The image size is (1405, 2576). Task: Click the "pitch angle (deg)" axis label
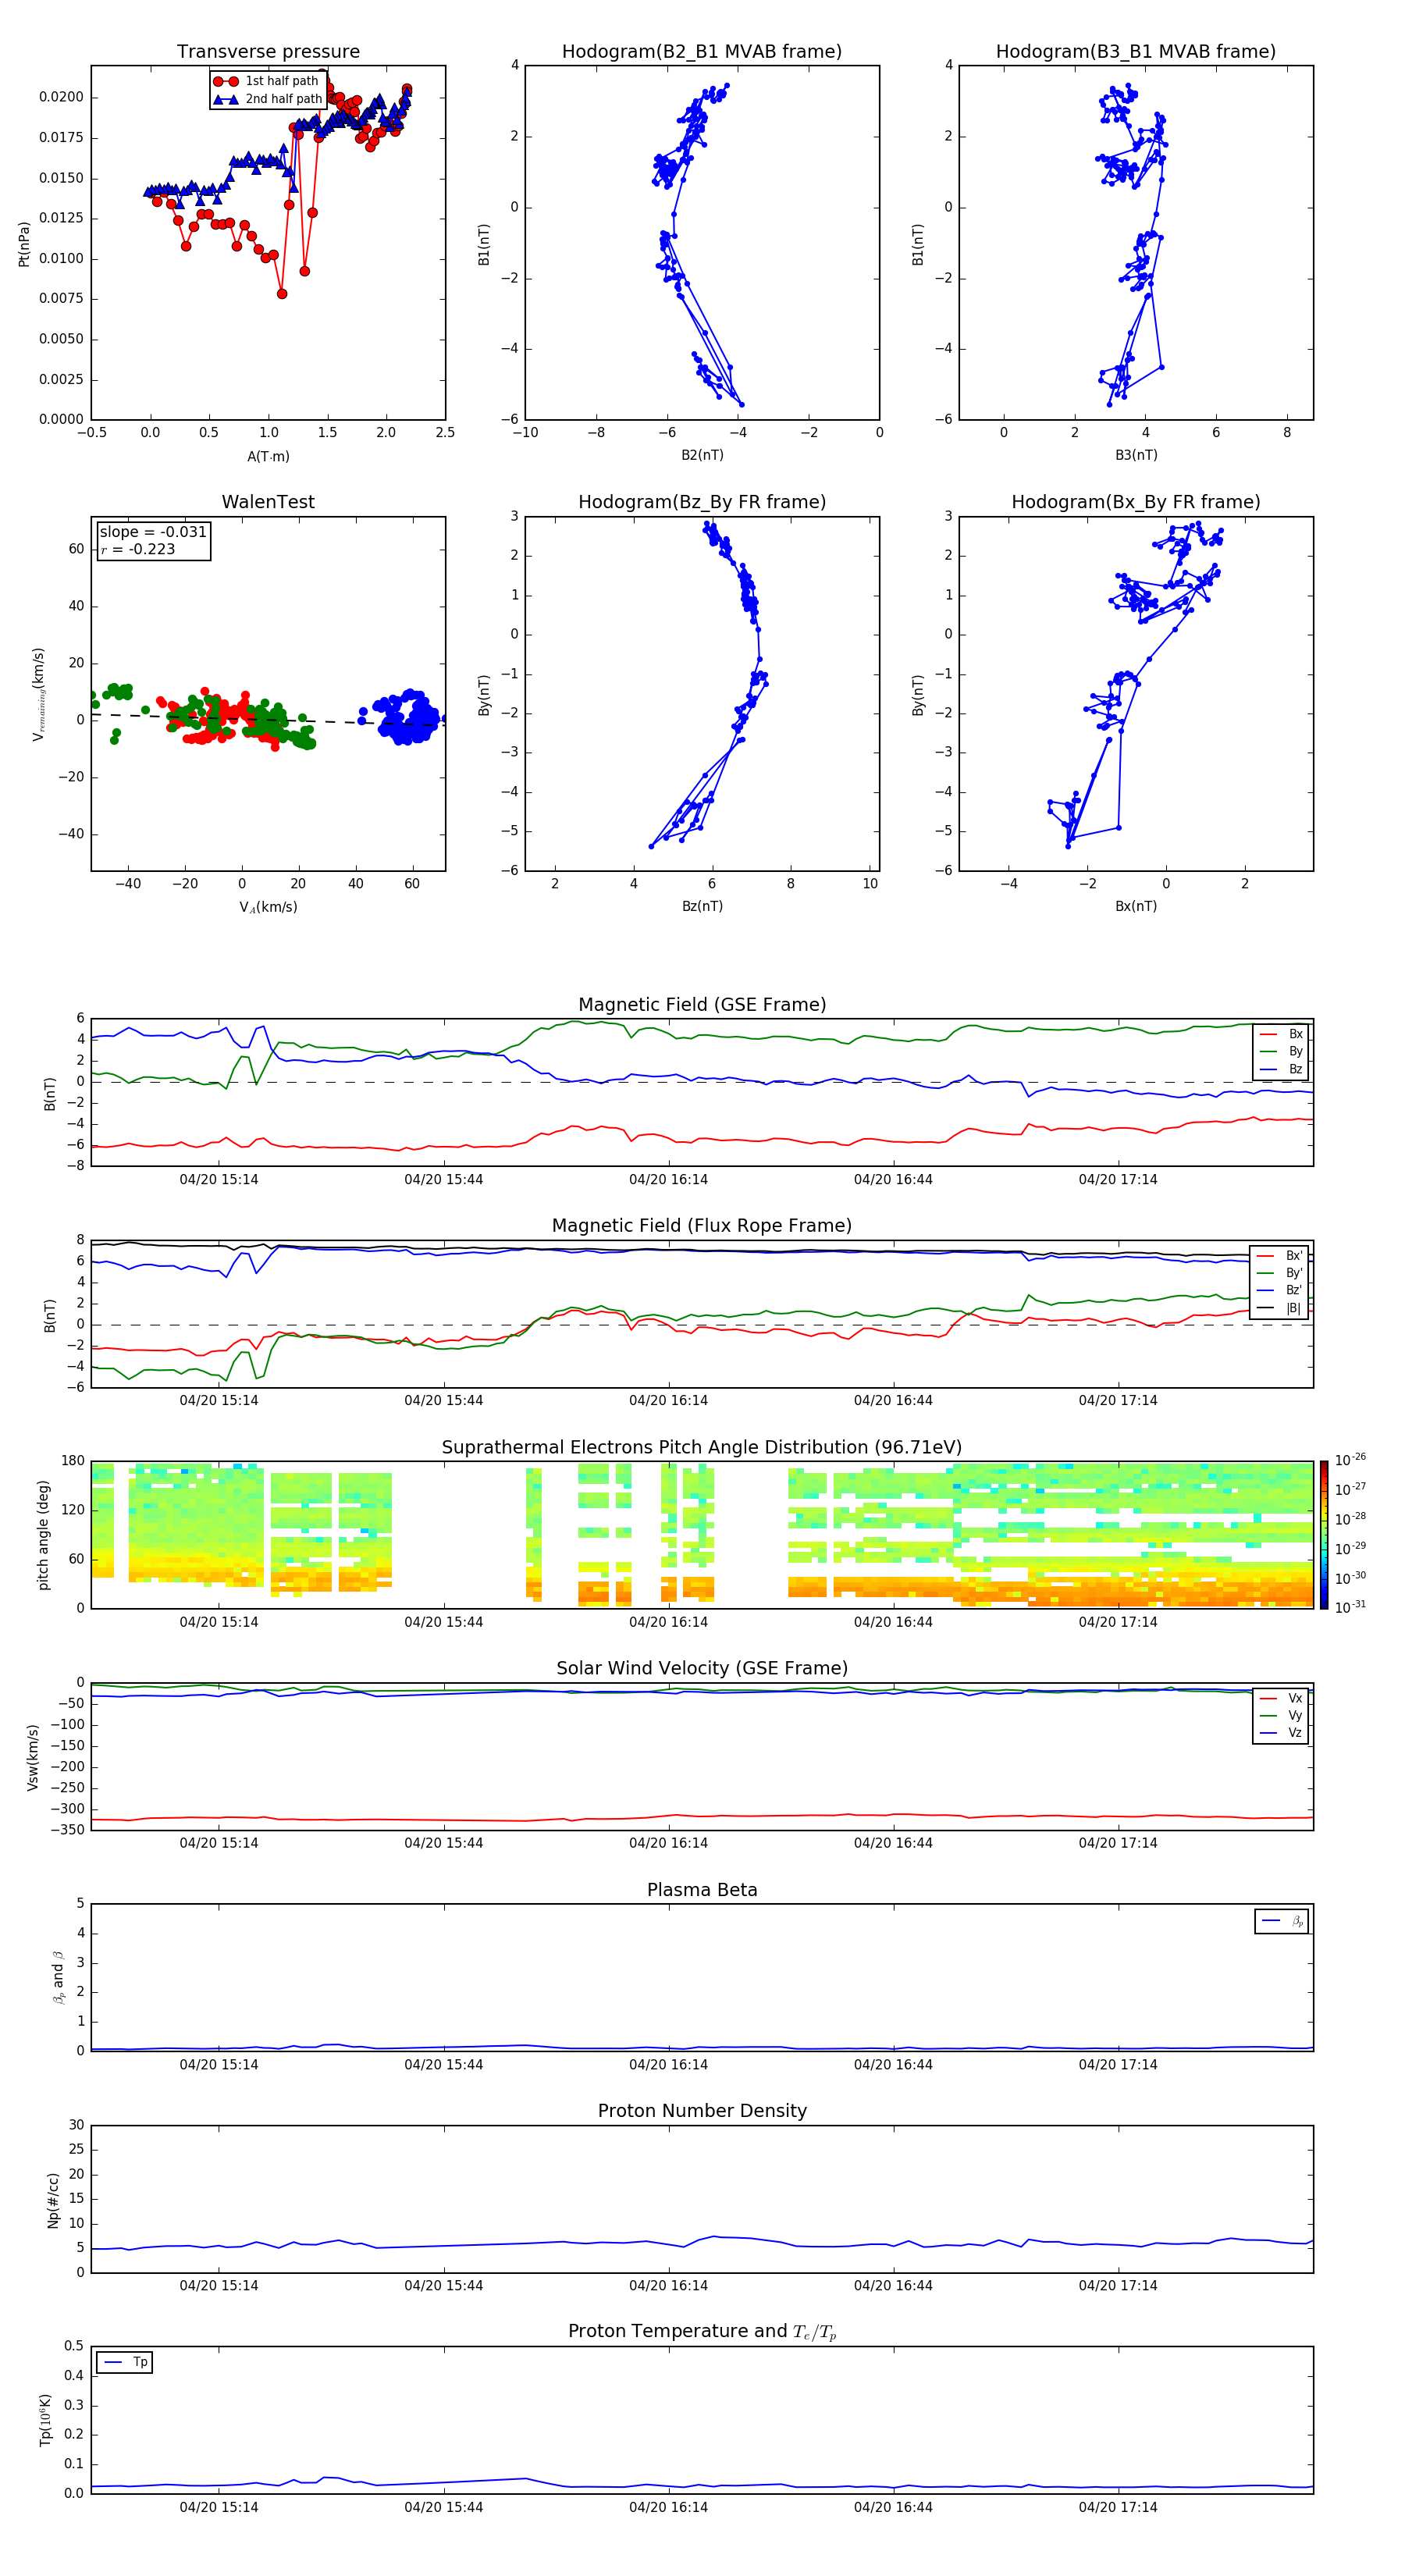pyautogui.click(x=43, y=1535)
